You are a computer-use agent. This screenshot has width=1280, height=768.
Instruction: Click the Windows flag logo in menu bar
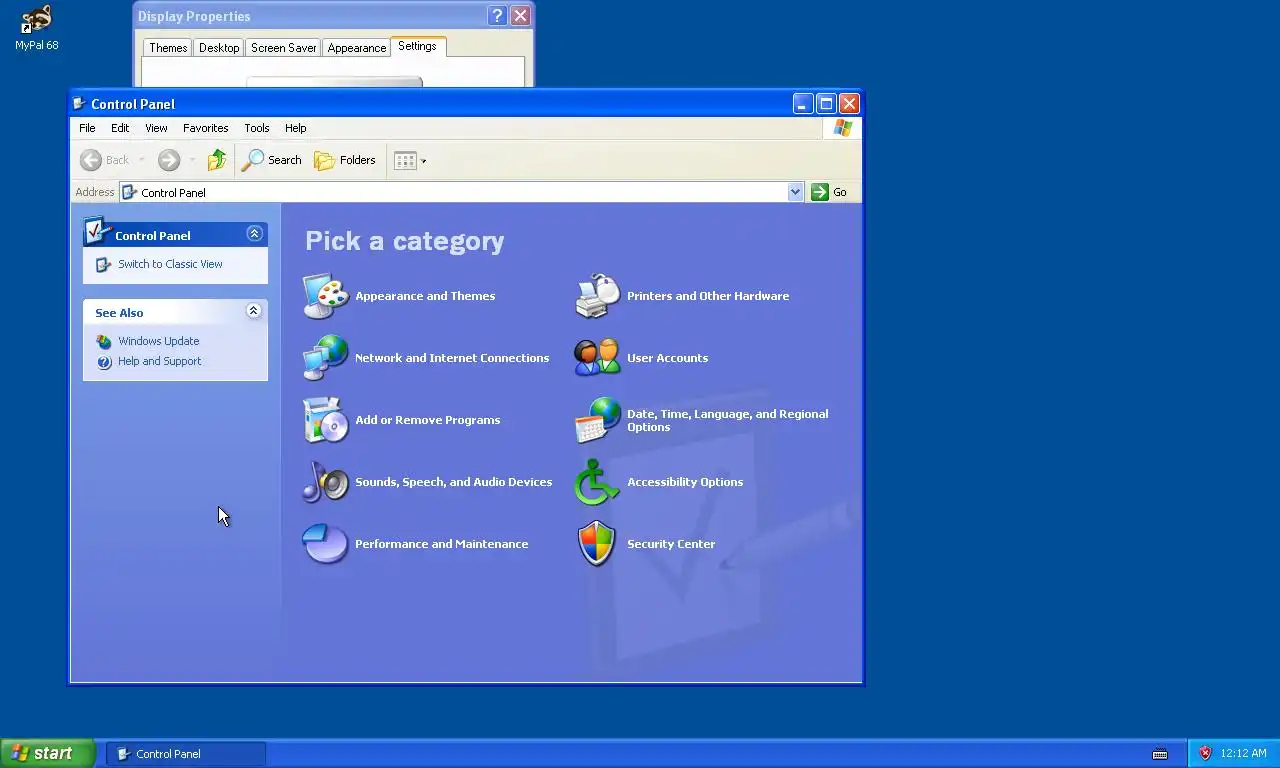click(842, 128)
